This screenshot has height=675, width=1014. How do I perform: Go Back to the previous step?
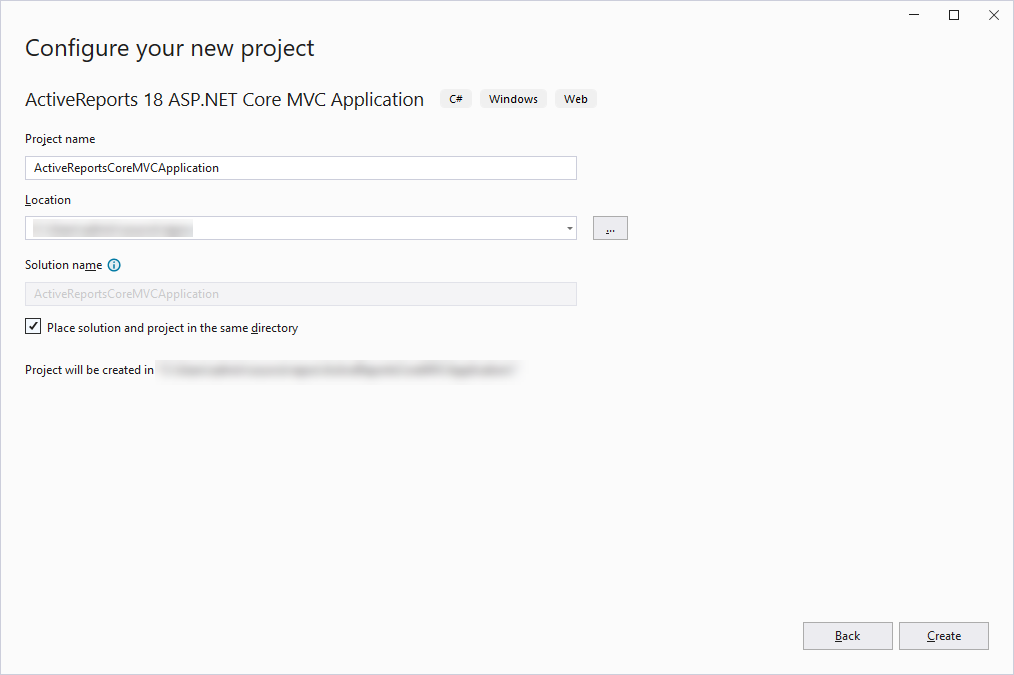tap(847, 636)
